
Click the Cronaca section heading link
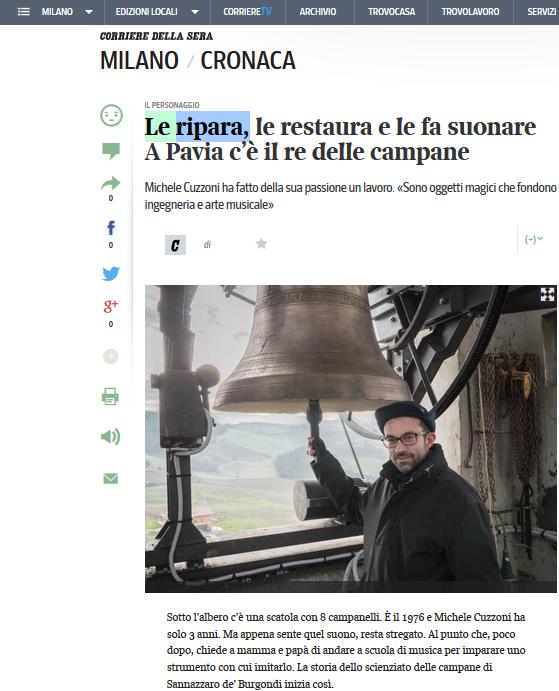(248, 60)
